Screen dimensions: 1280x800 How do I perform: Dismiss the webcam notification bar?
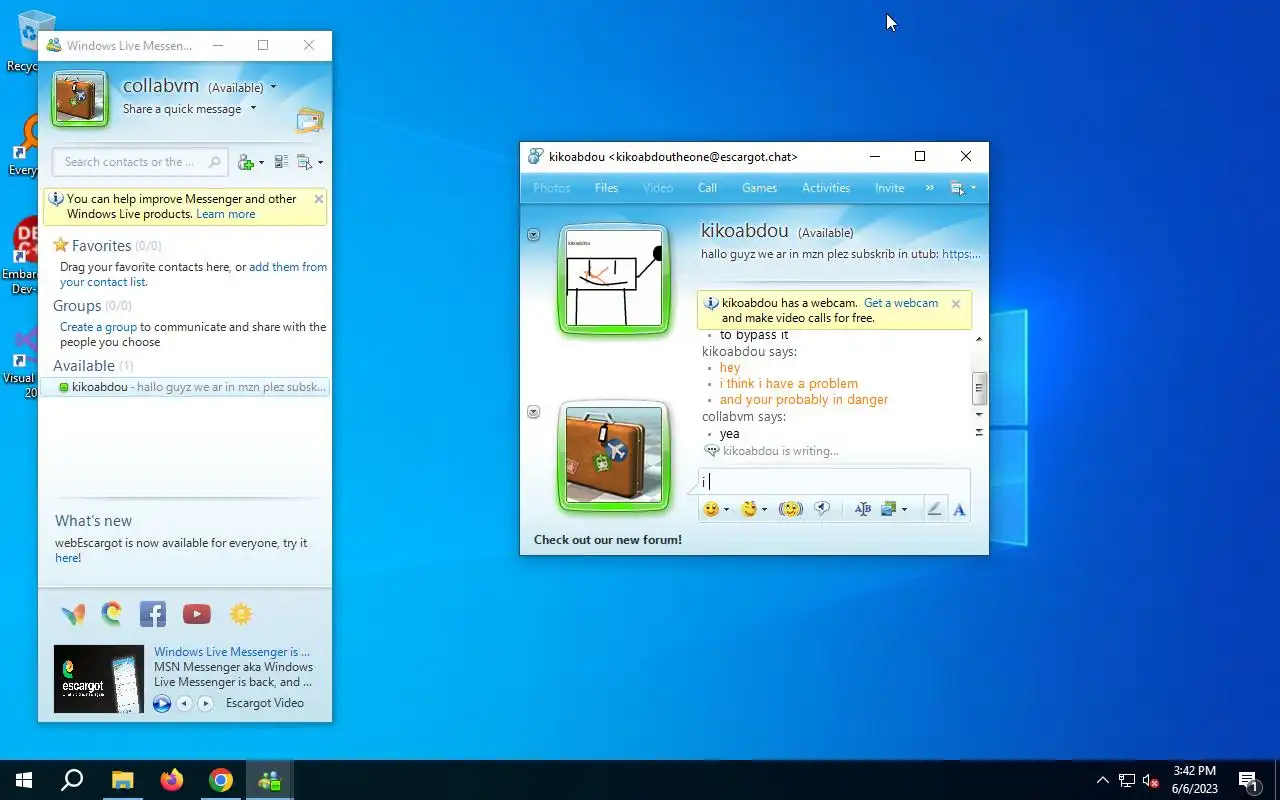pos(956,304)
